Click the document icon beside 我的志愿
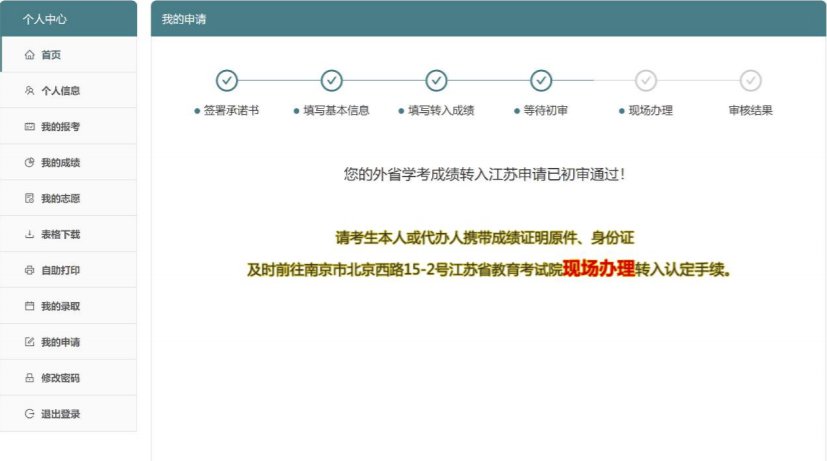 [x=30, y=198]
